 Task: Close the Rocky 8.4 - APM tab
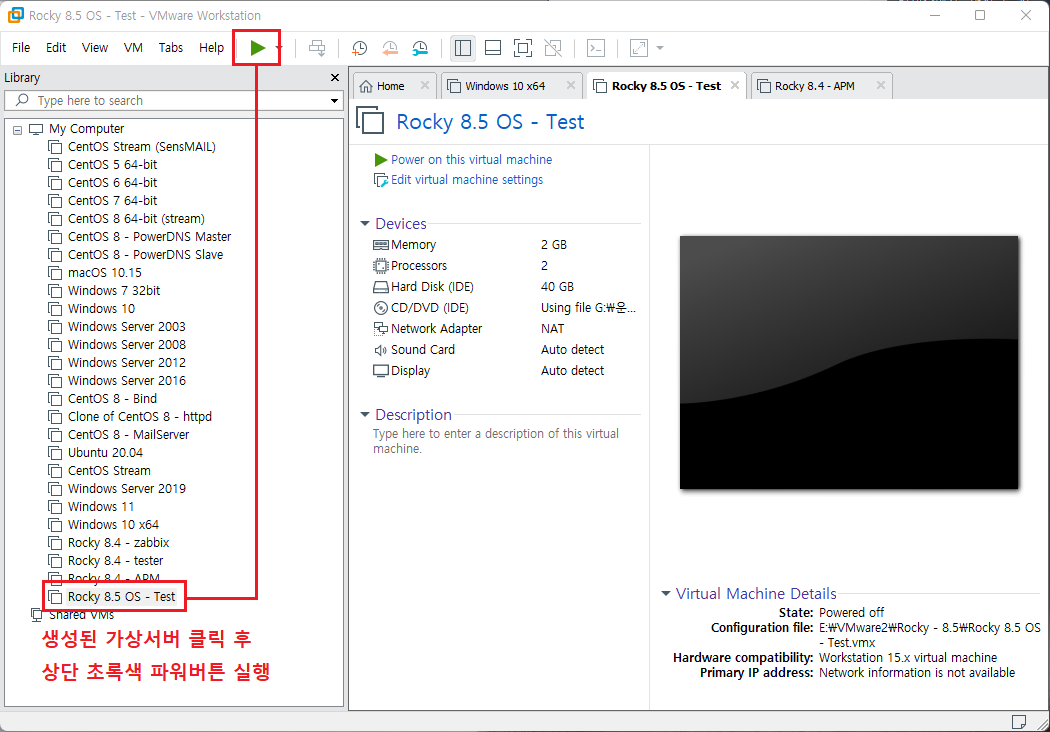(x=881, y=85)
